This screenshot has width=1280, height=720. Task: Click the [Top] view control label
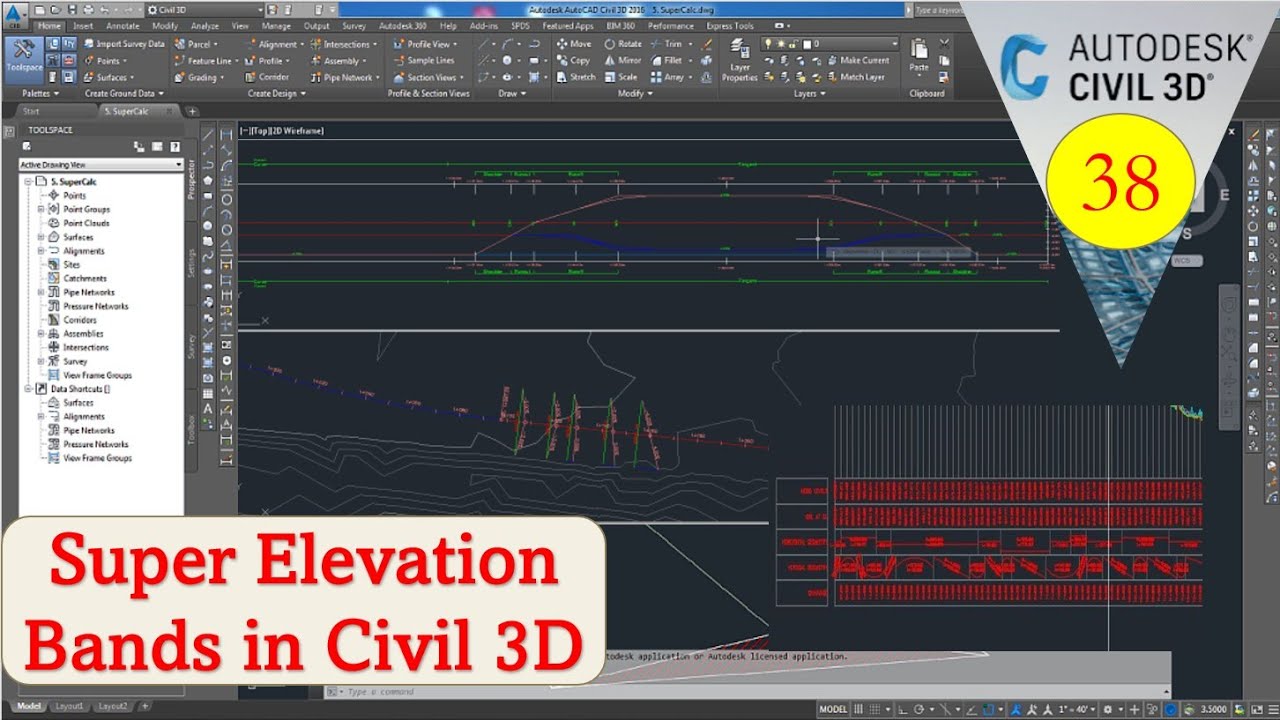coord(261,131)
